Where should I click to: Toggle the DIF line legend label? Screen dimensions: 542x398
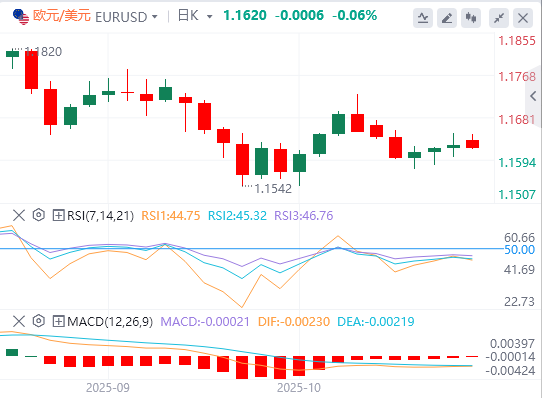pyautogui.click(x=294, y=322)
